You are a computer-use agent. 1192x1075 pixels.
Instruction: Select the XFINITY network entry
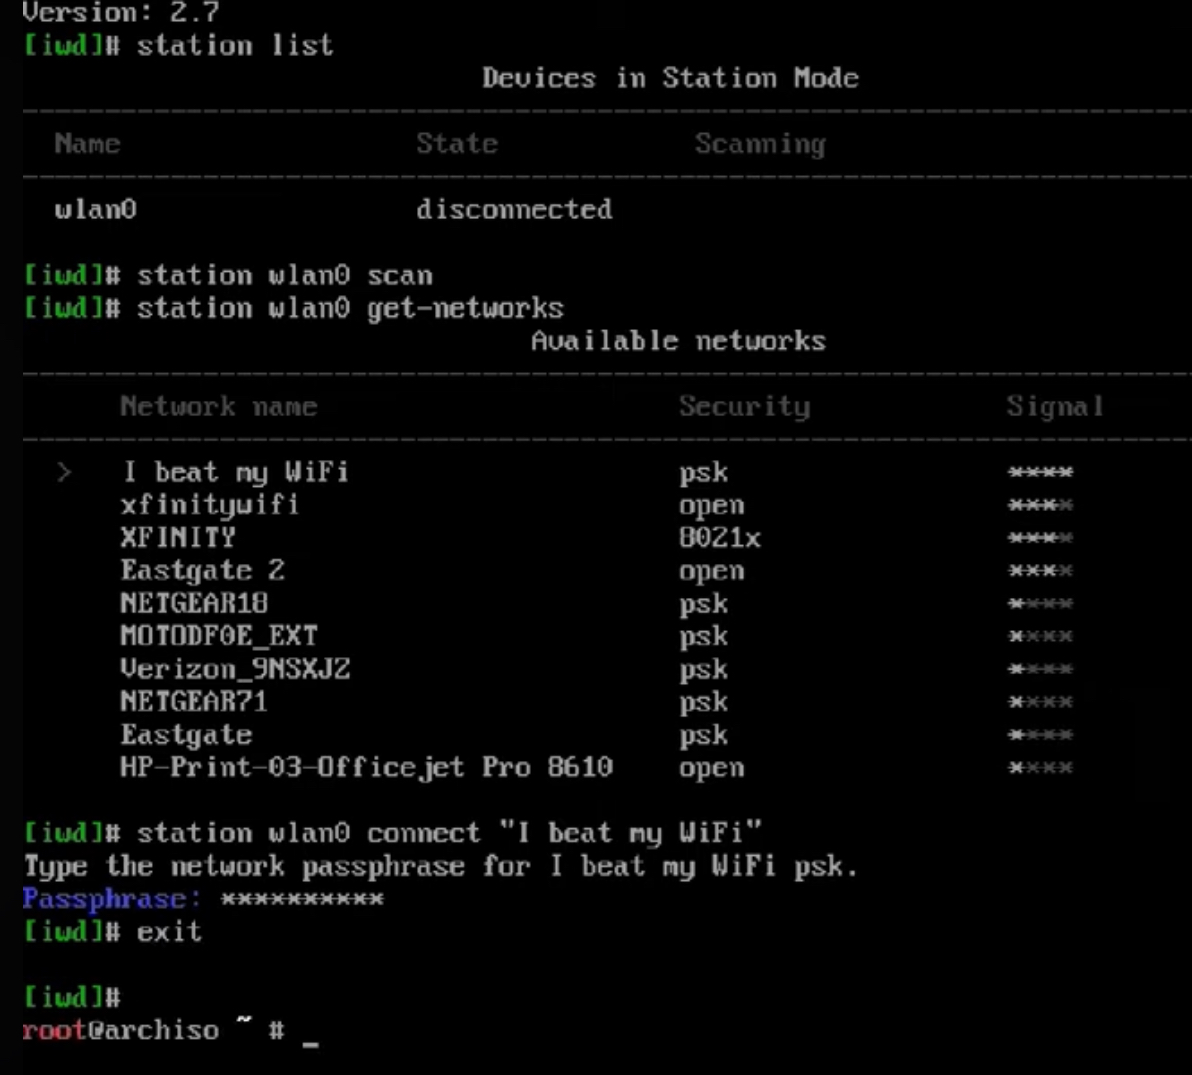pos(178,538)
